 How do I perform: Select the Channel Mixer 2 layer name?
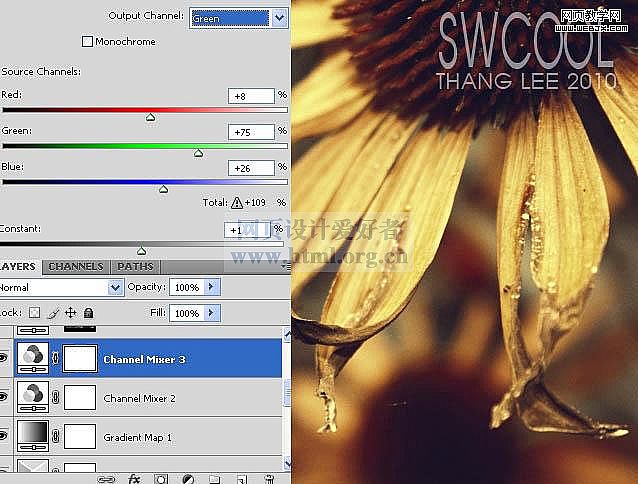(x=140, y=399)
